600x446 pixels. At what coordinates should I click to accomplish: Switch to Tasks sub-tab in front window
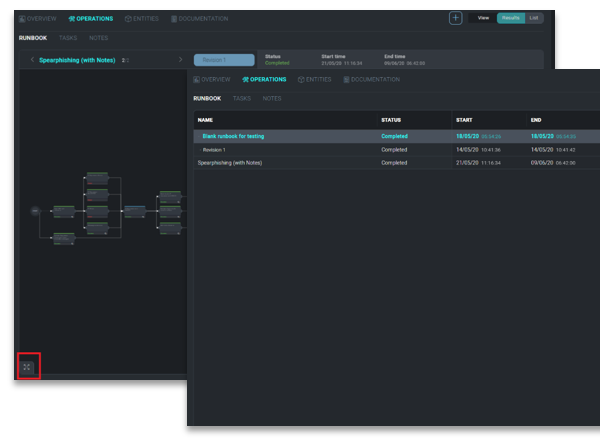tap(242, 99)
